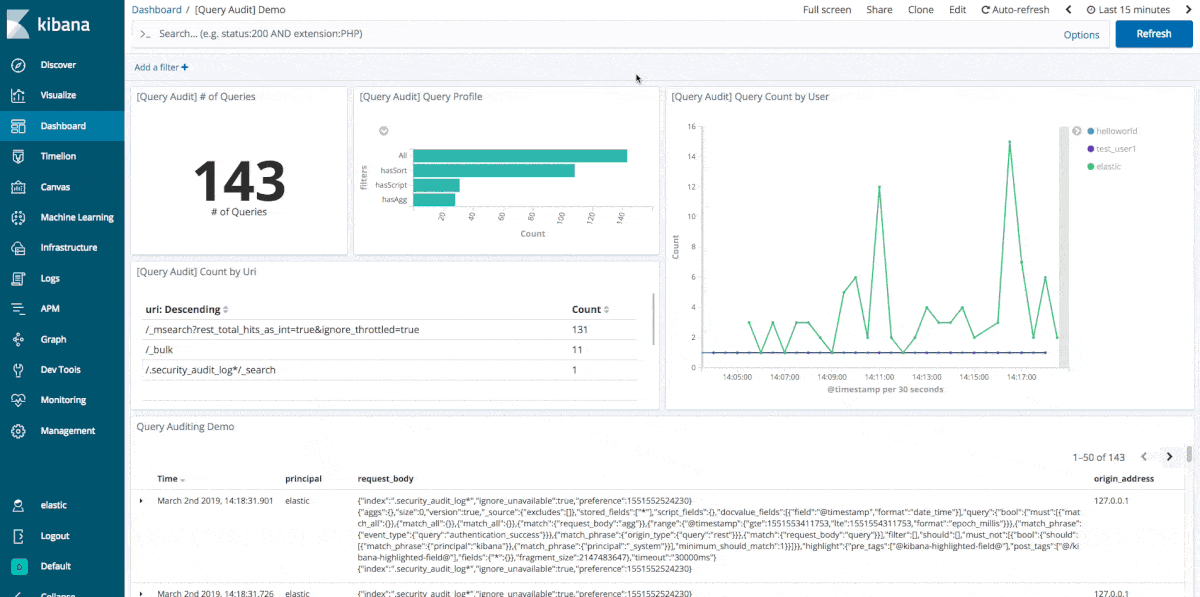Step time range backward with left arrow

pos(1068,10)
